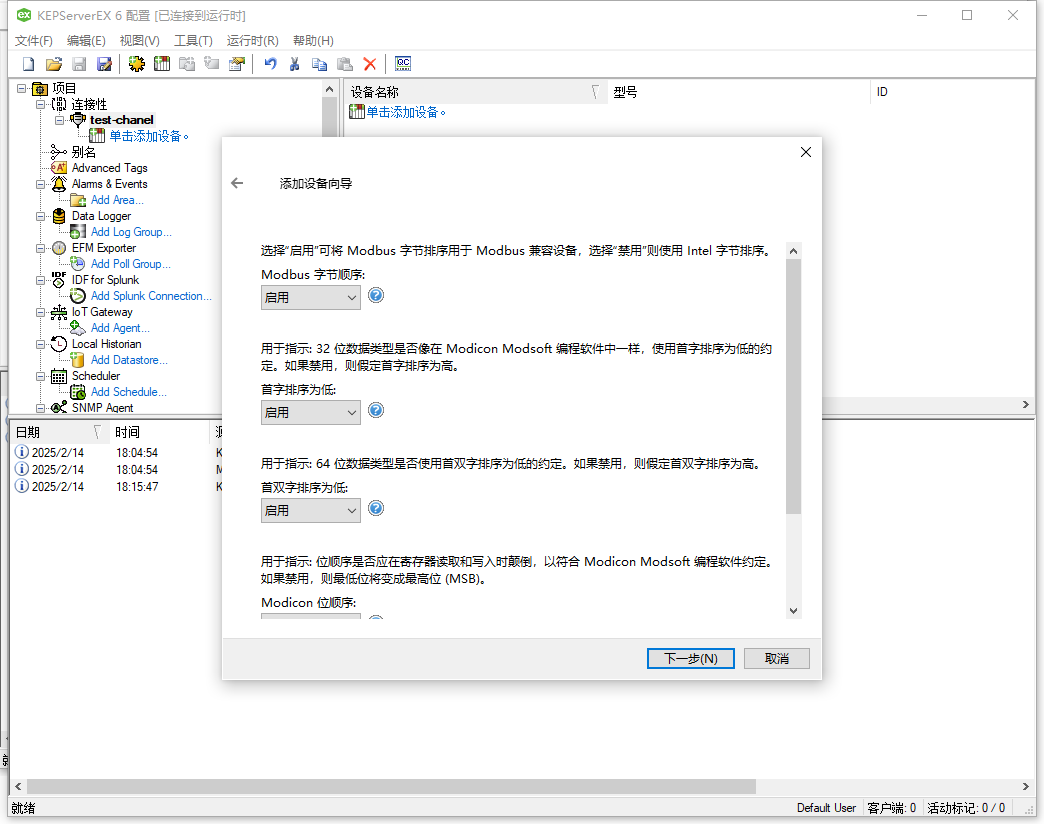Click the 时间 column header

(160, 432)
